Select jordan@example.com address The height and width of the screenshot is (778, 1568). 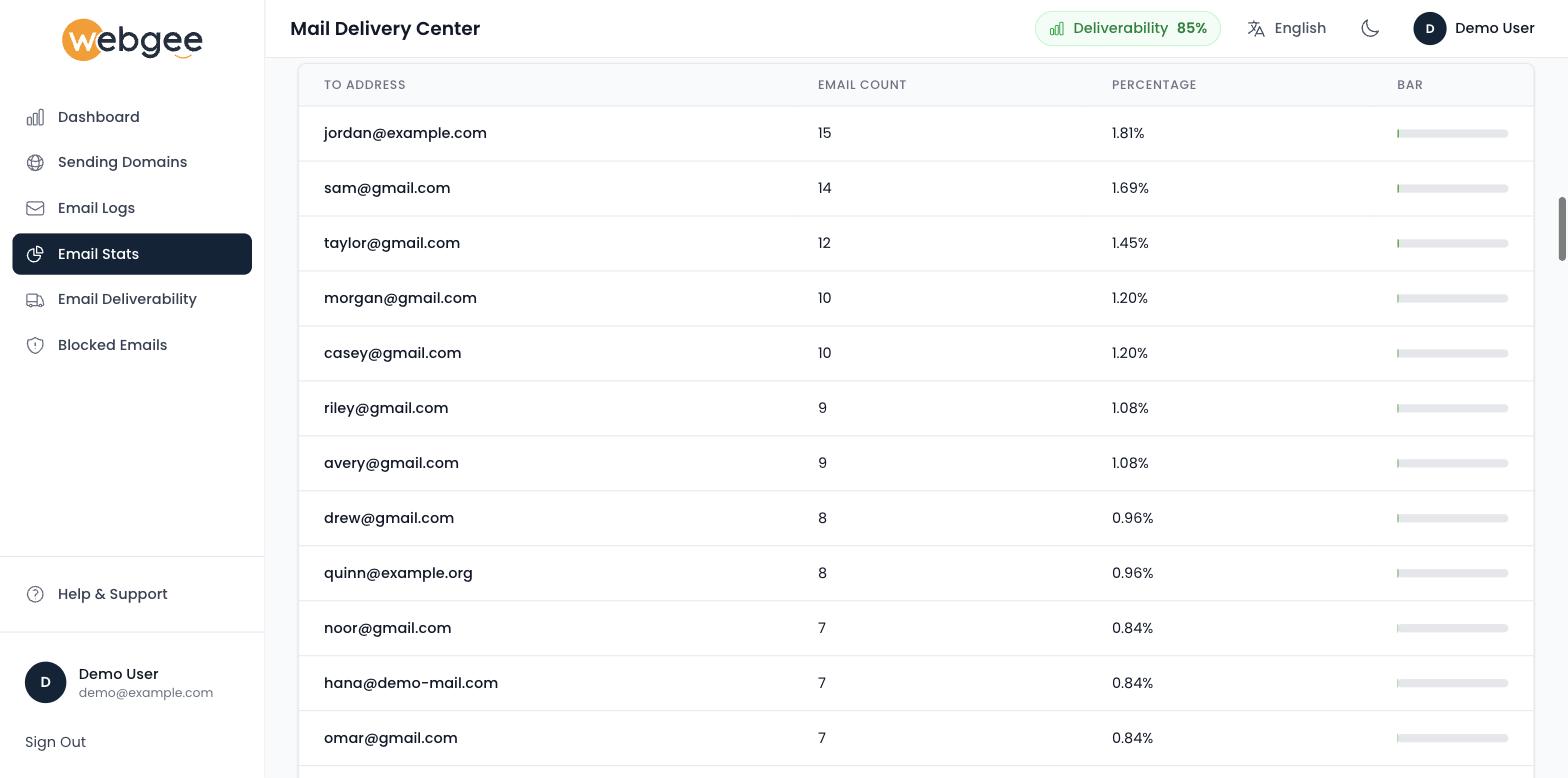(405, 133)
